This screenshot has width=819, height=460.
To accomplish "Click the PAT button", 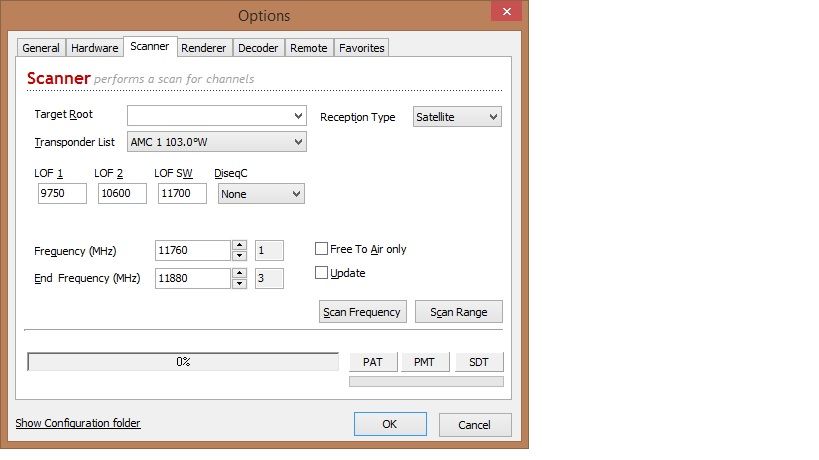I will 373,362.
